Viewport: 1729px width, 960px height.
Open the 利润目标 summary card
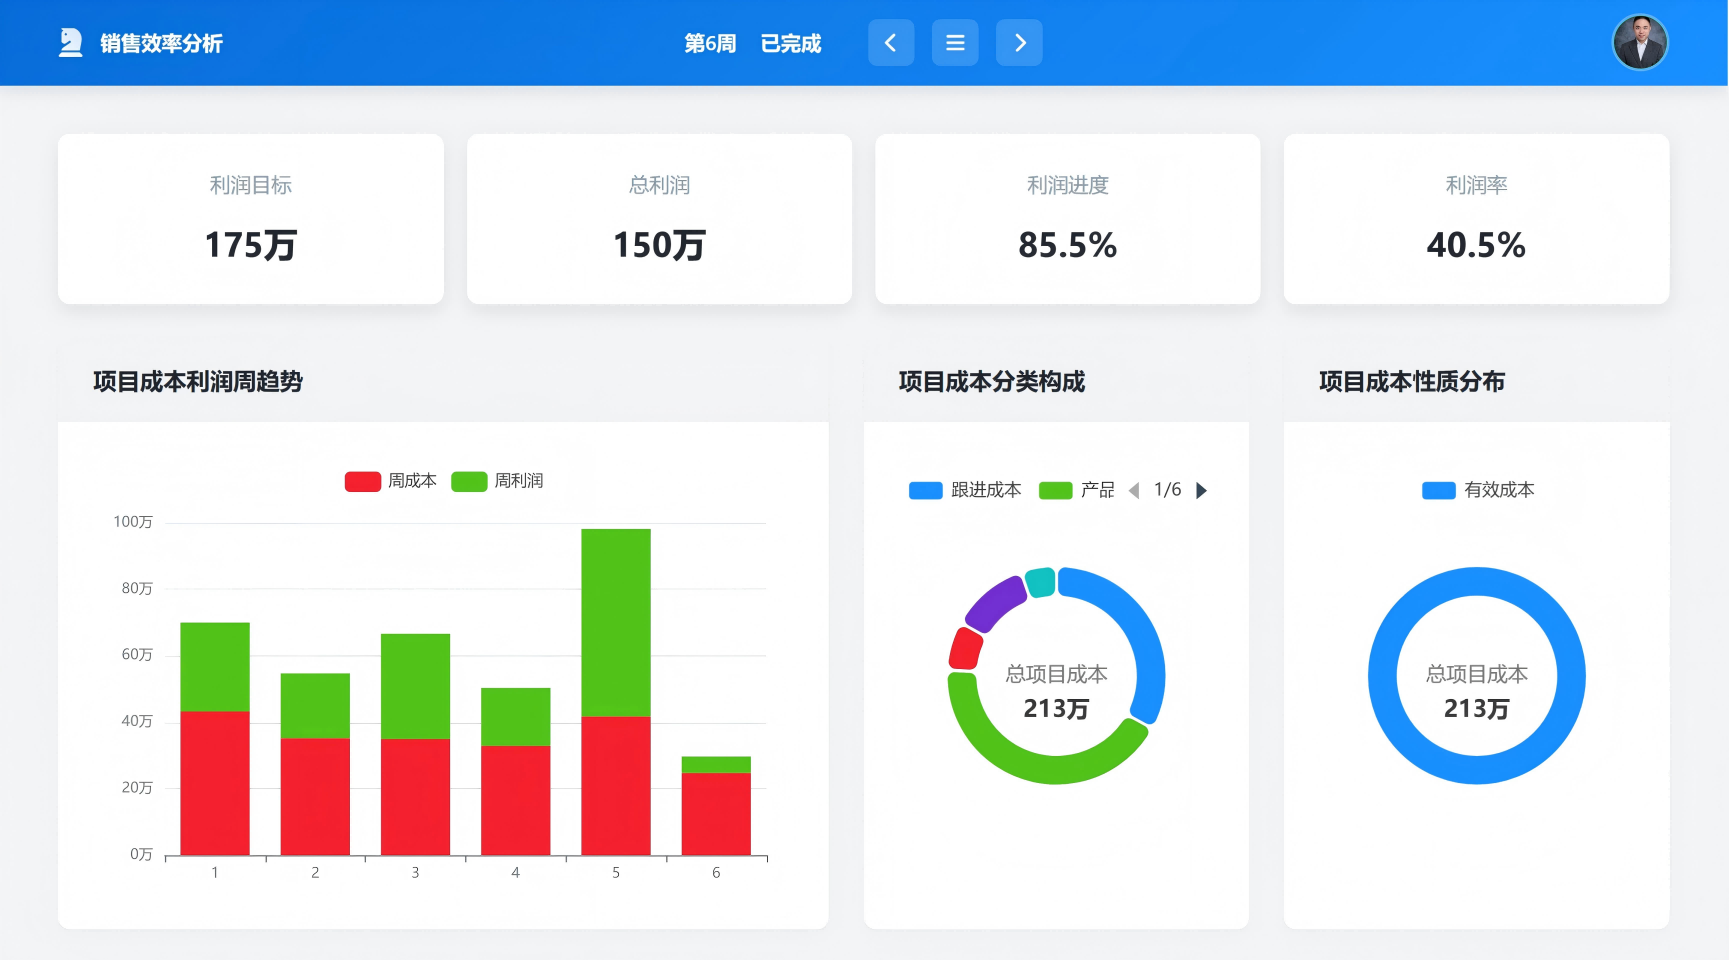(250, 218)
